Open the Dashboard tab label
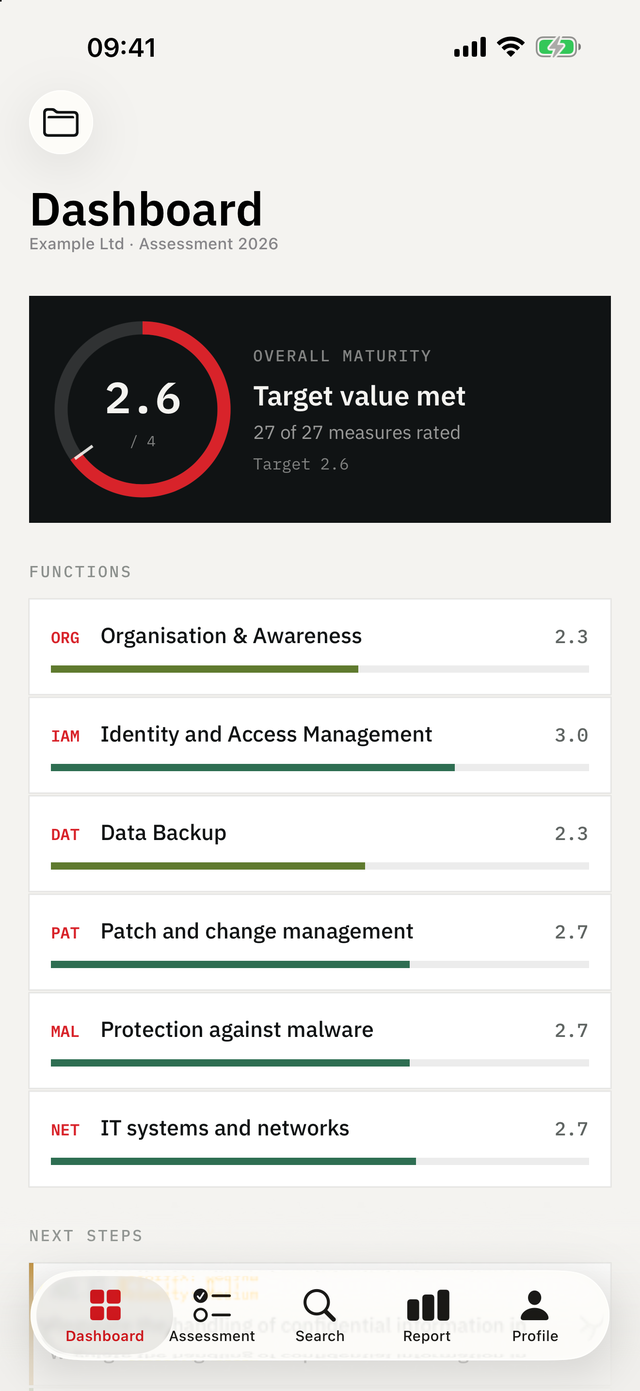Screen dimensions: 640x1391 105,1336
